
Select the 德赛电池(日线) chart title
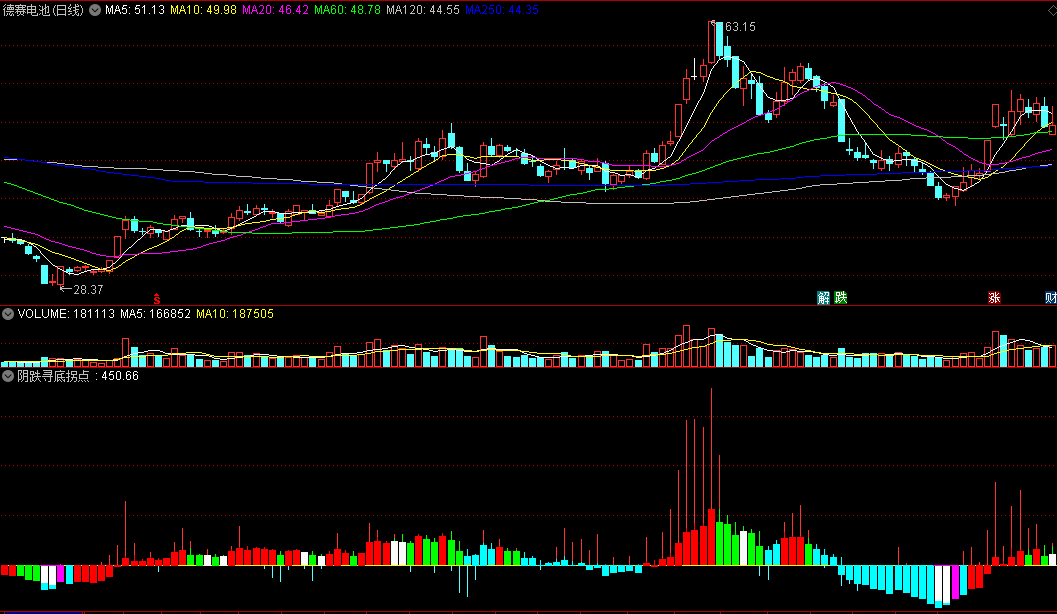[43, 10]
